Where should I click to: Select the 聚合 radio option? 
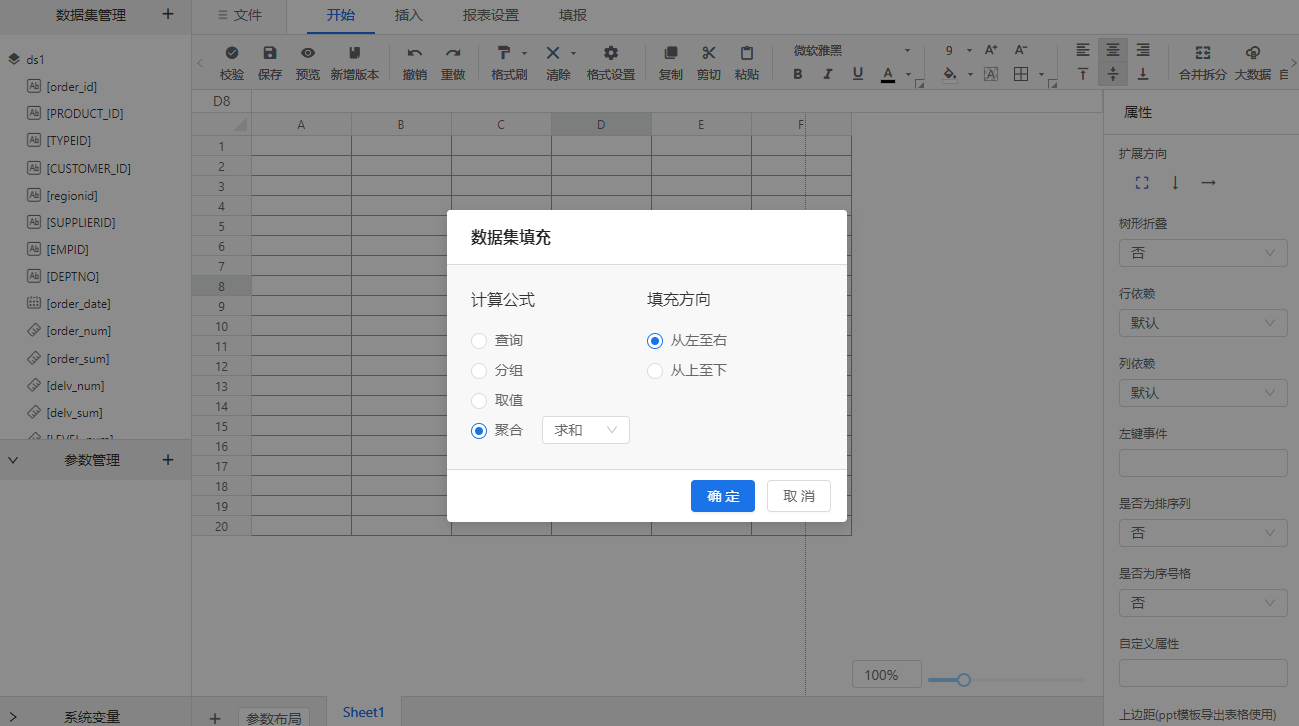click(x=479, y=431)
